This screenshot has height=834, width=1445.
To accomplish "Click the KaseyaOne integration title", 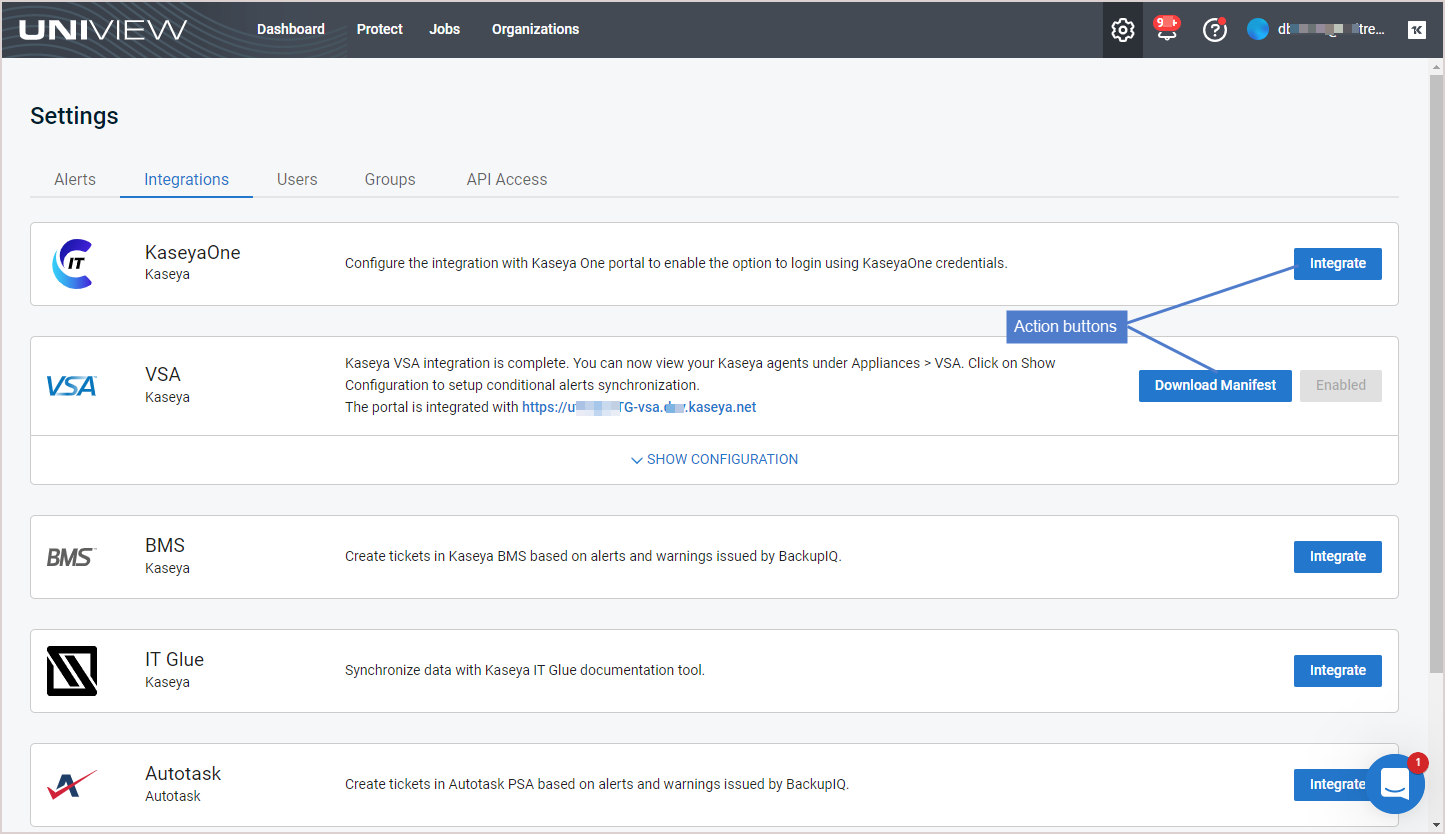I will [193, 253].
